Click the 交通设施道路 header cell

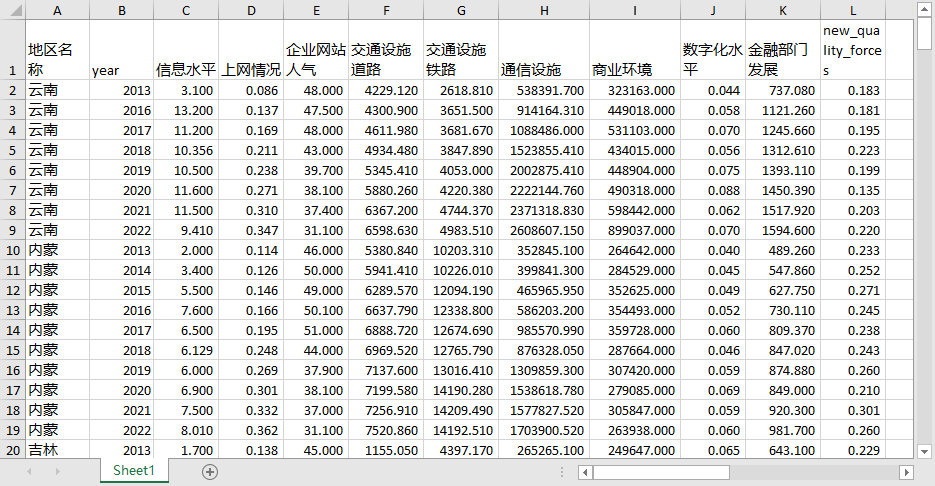coord(386,49)
